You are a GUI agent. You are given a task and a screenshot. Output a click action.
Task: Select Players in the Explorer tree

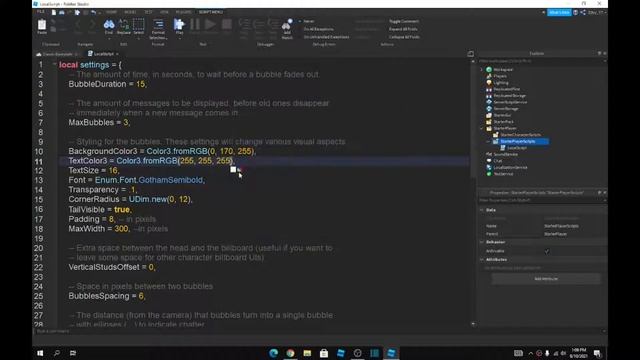500,76
